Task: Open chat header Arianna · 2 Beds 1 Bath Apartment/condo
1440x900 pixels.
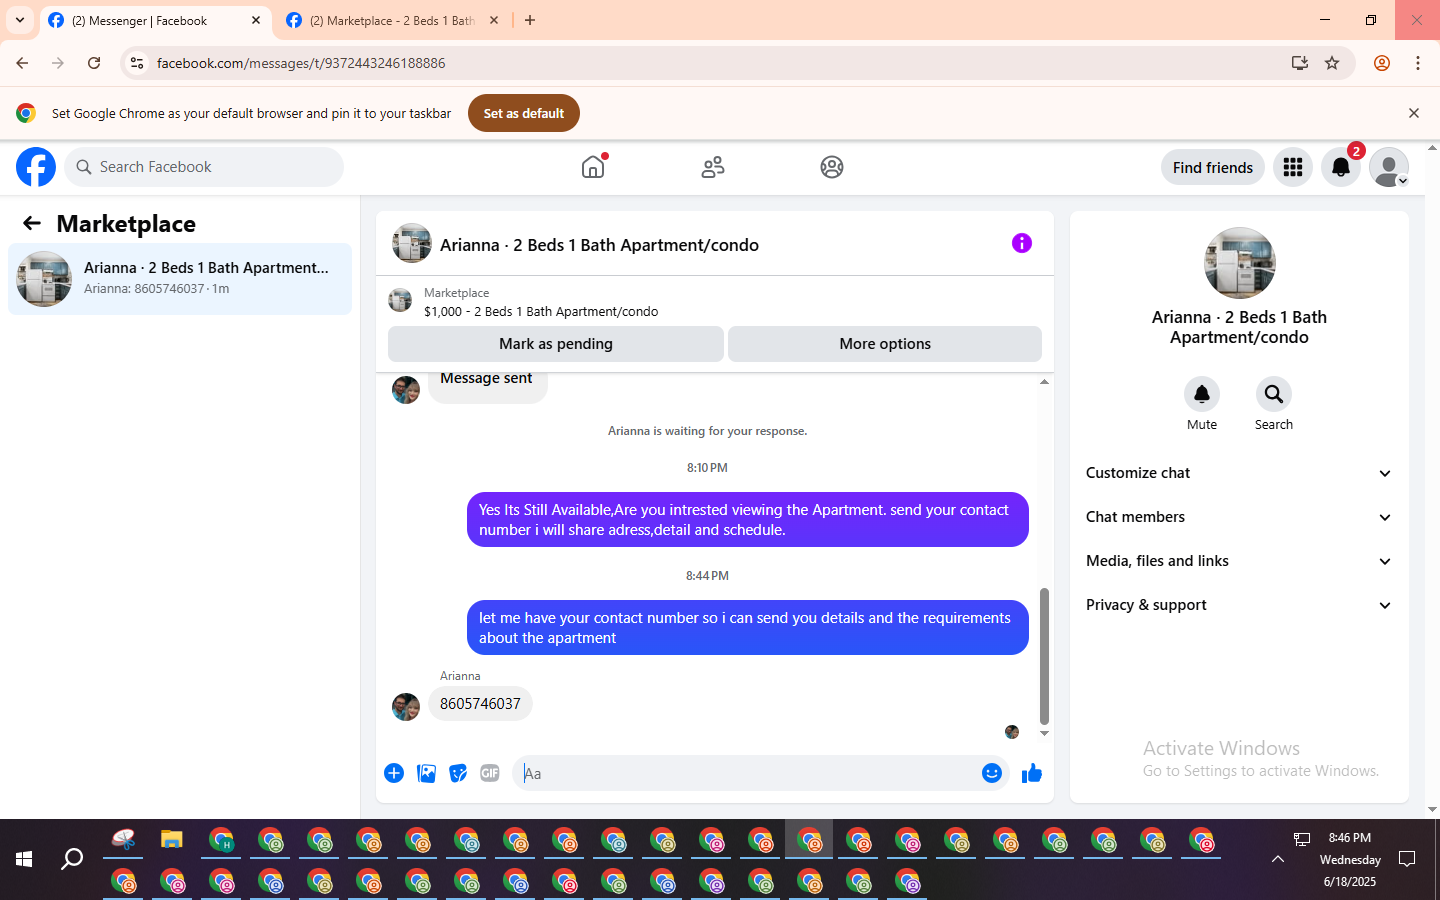Action: [599, 245]
